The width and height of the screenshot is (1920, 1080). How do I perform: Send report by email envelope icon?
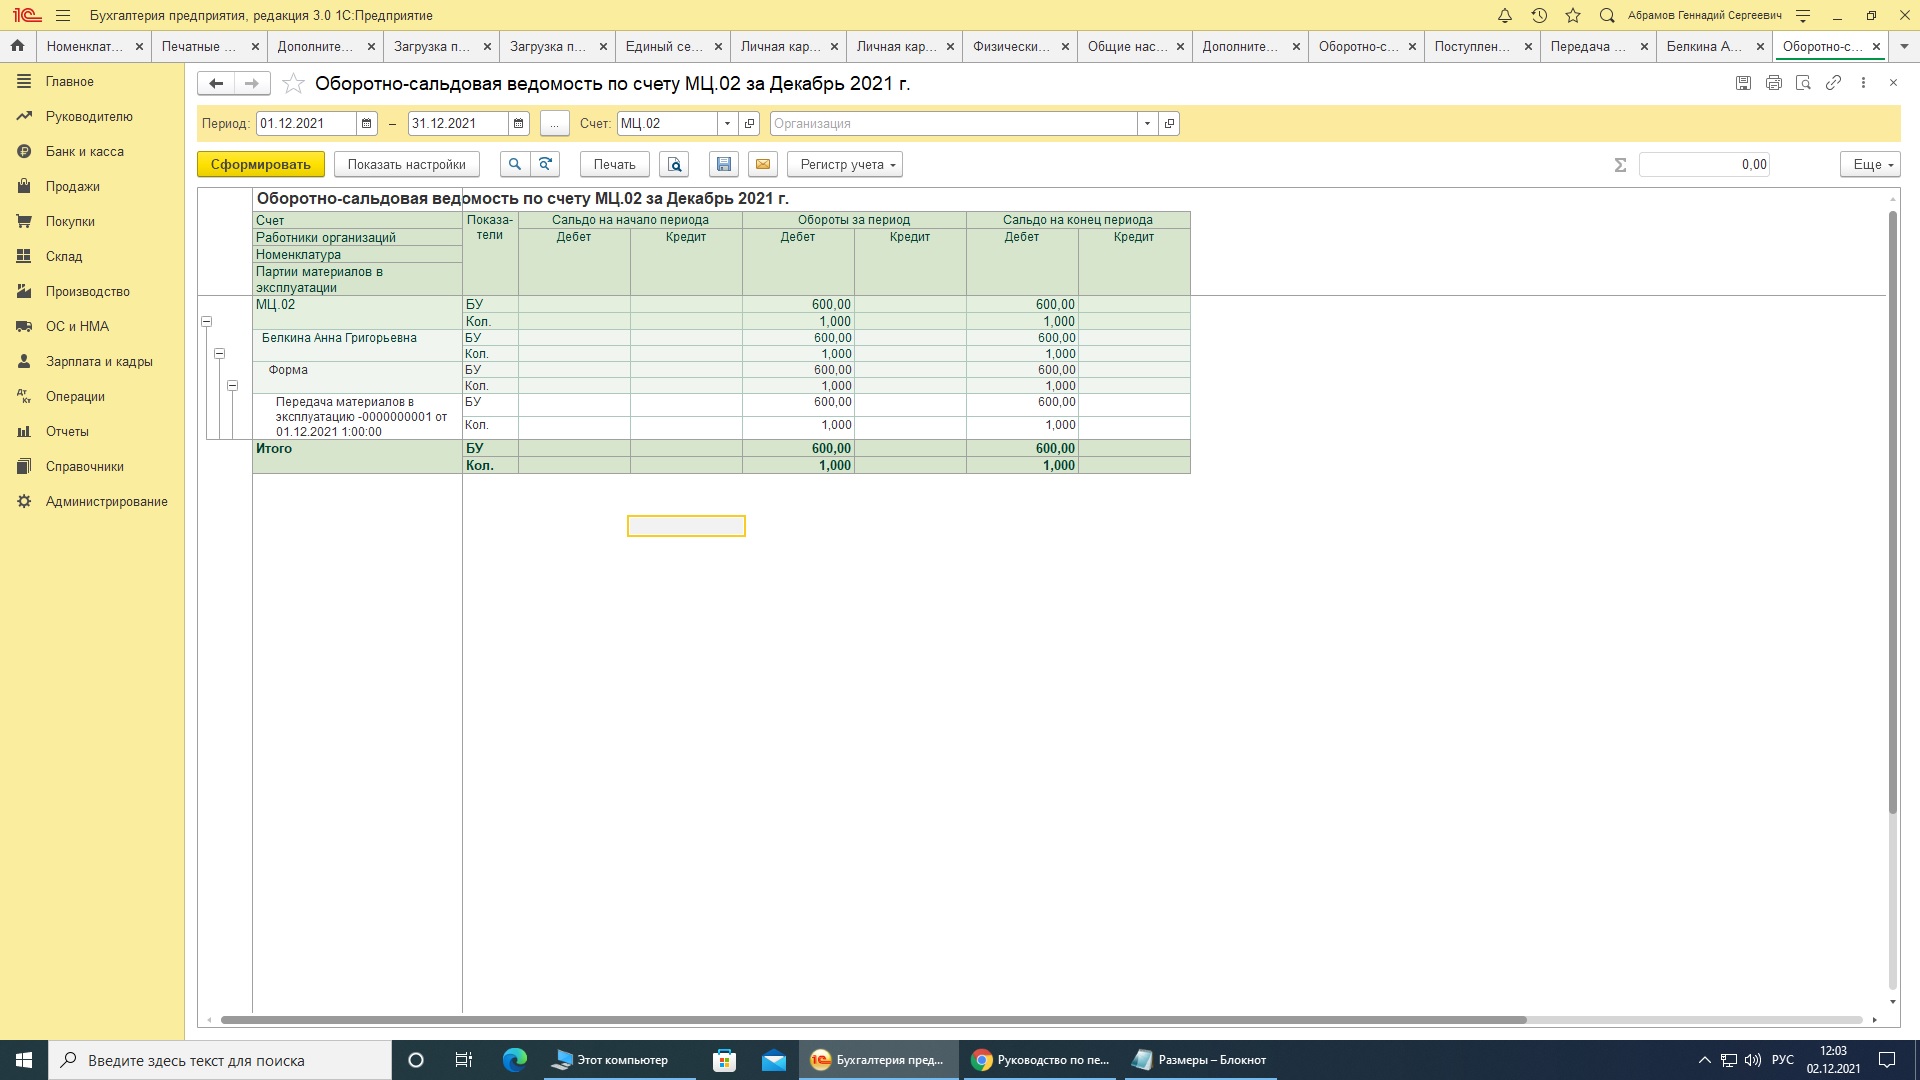(x=763, y=164)
